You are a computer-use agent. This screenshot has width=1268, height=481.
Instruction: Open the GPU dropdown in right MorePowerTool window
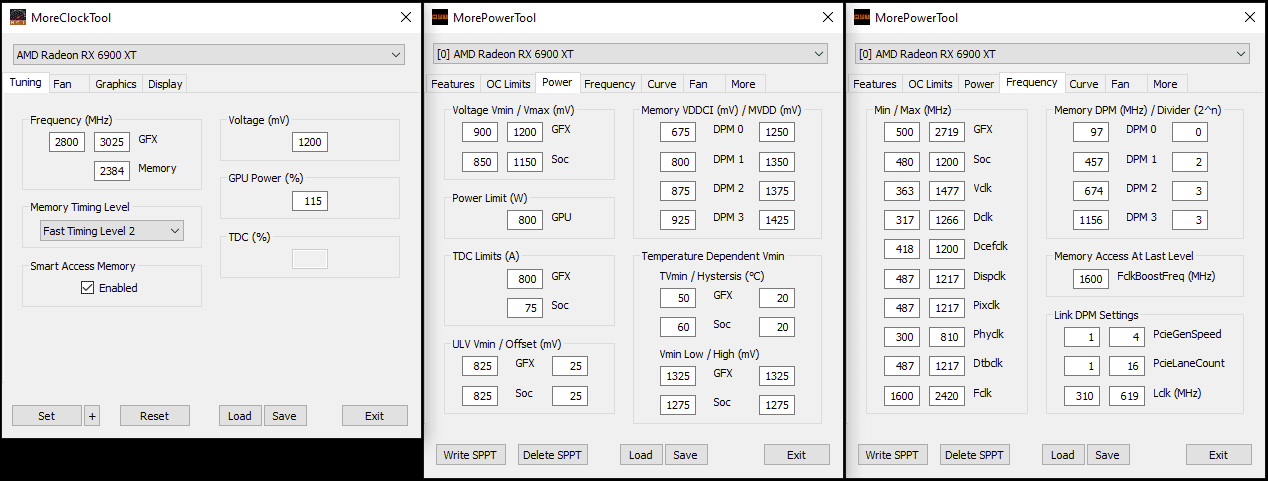coord(1052,54)
